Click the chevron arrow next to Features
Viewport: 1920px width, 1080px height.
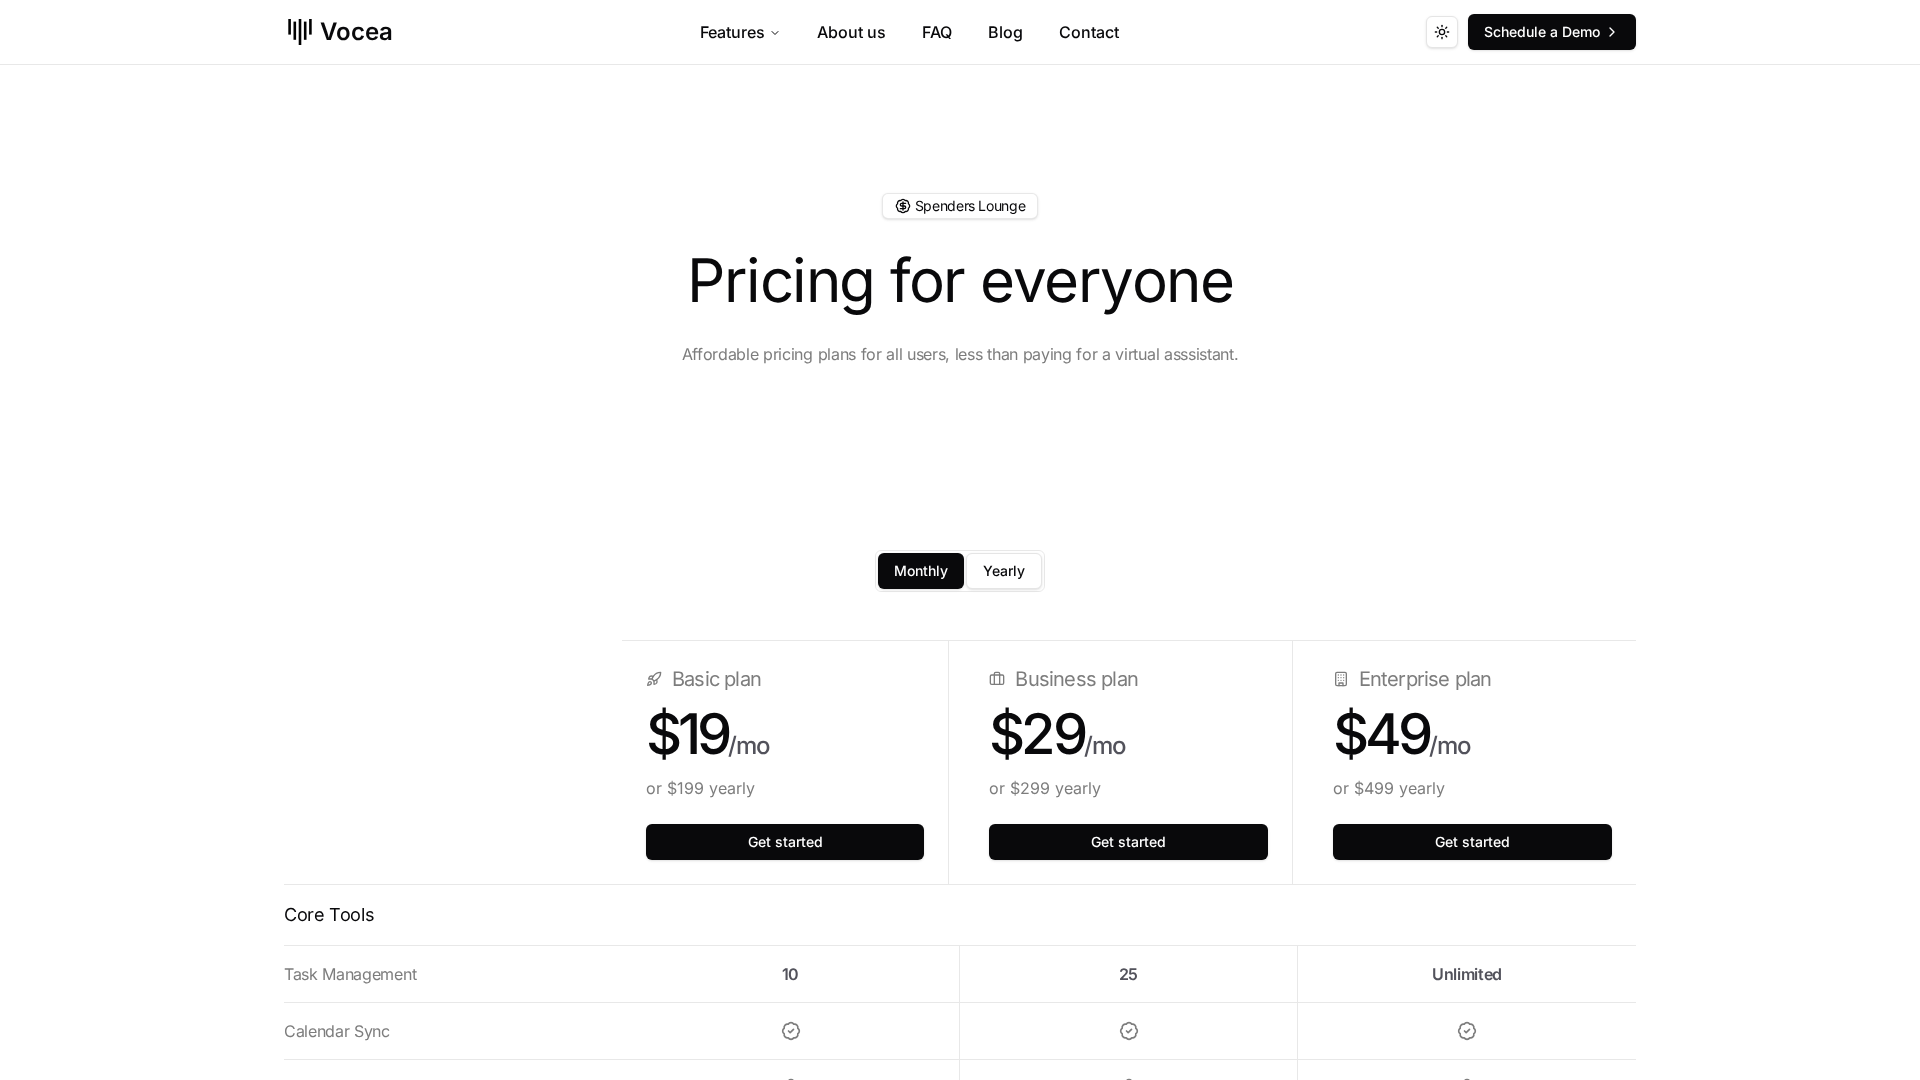775,33
